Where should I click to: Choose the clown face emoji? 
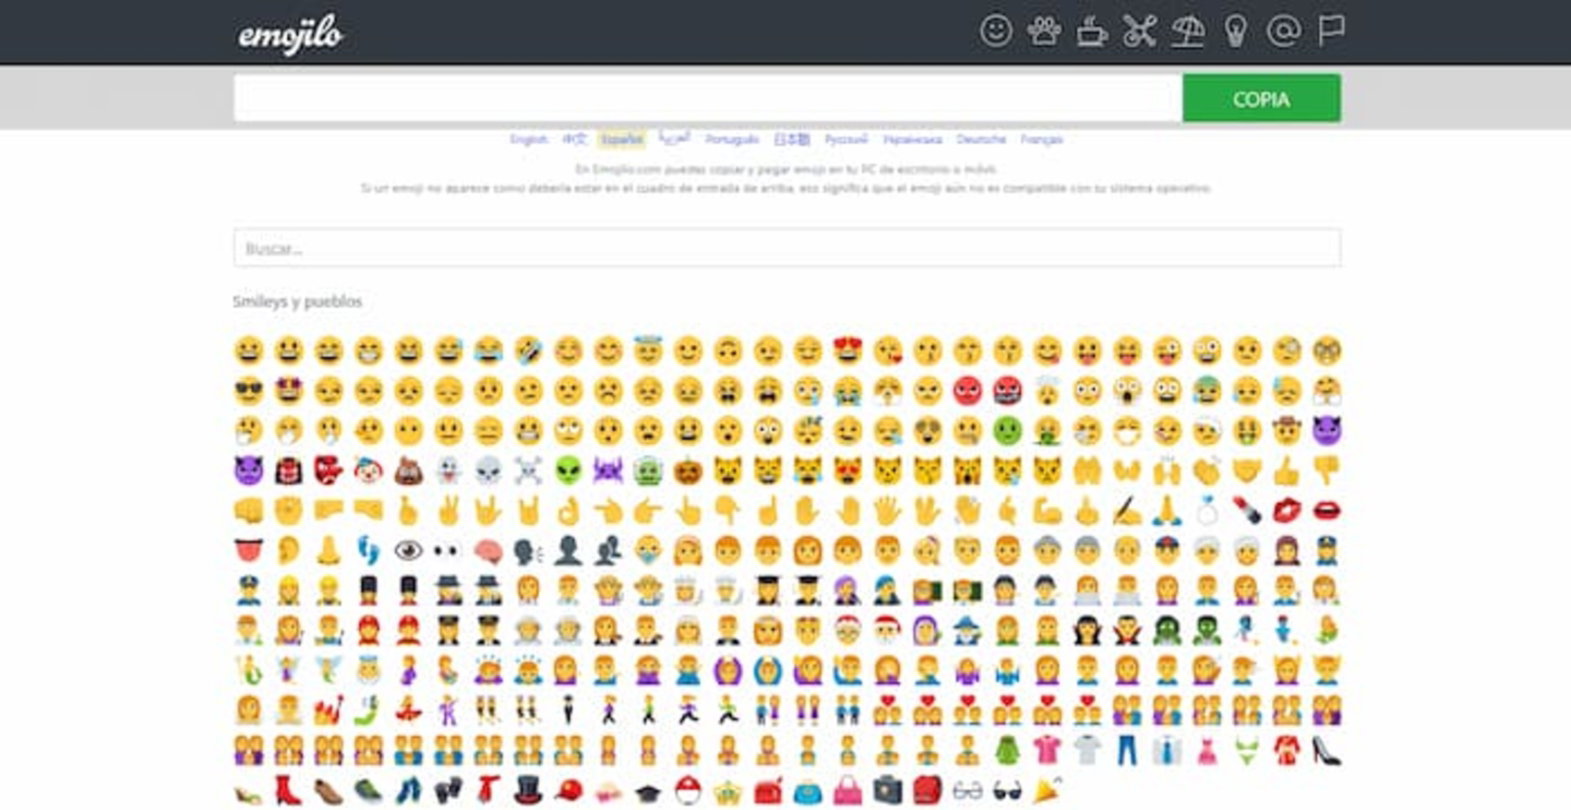click(x=368, y=471)
